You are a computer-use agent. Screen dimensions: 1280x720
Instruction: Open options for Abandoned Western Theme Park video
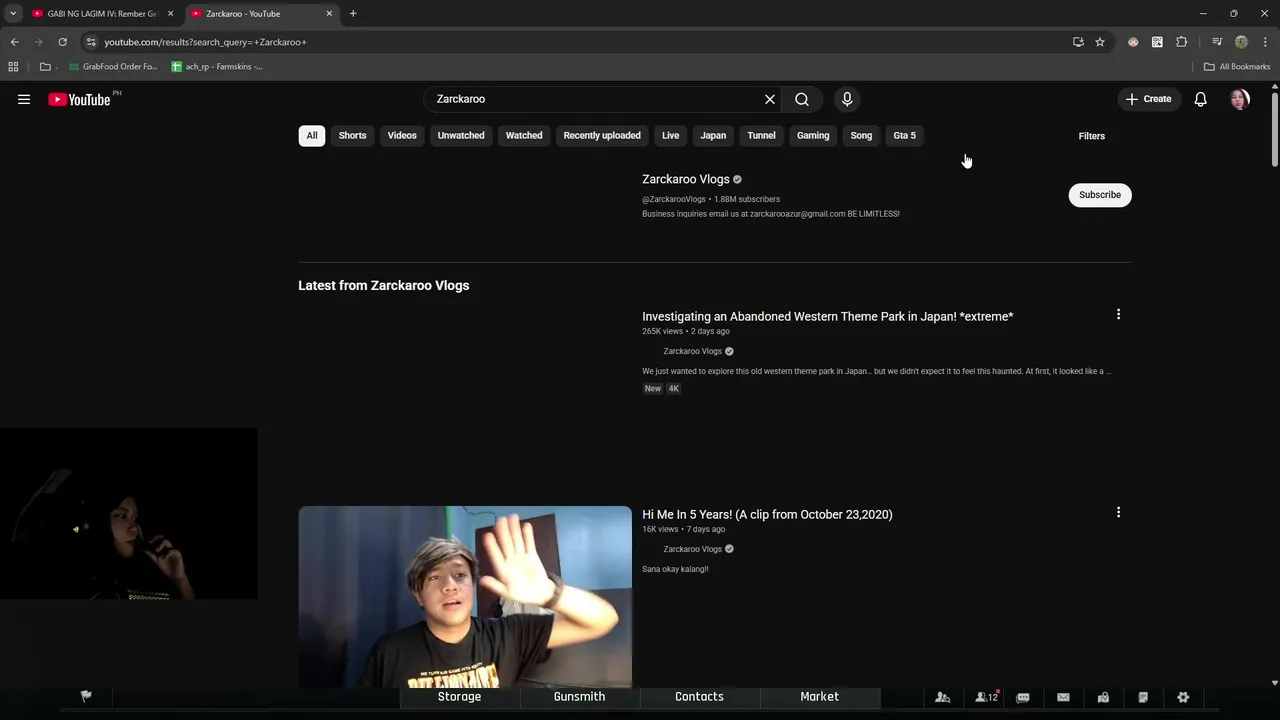tap(1118, 315)
